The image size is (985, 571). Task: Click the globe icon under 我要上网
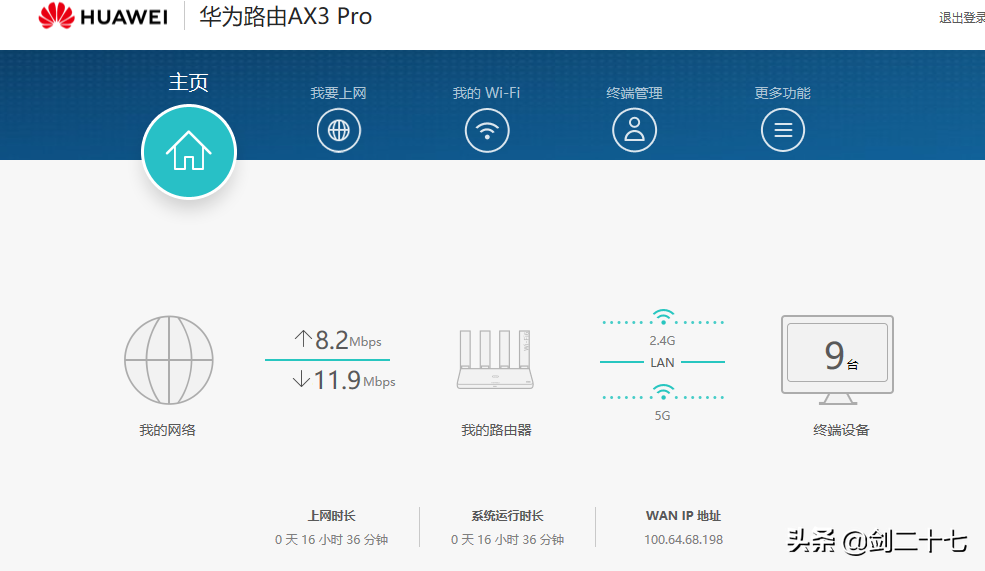point(339,131)
